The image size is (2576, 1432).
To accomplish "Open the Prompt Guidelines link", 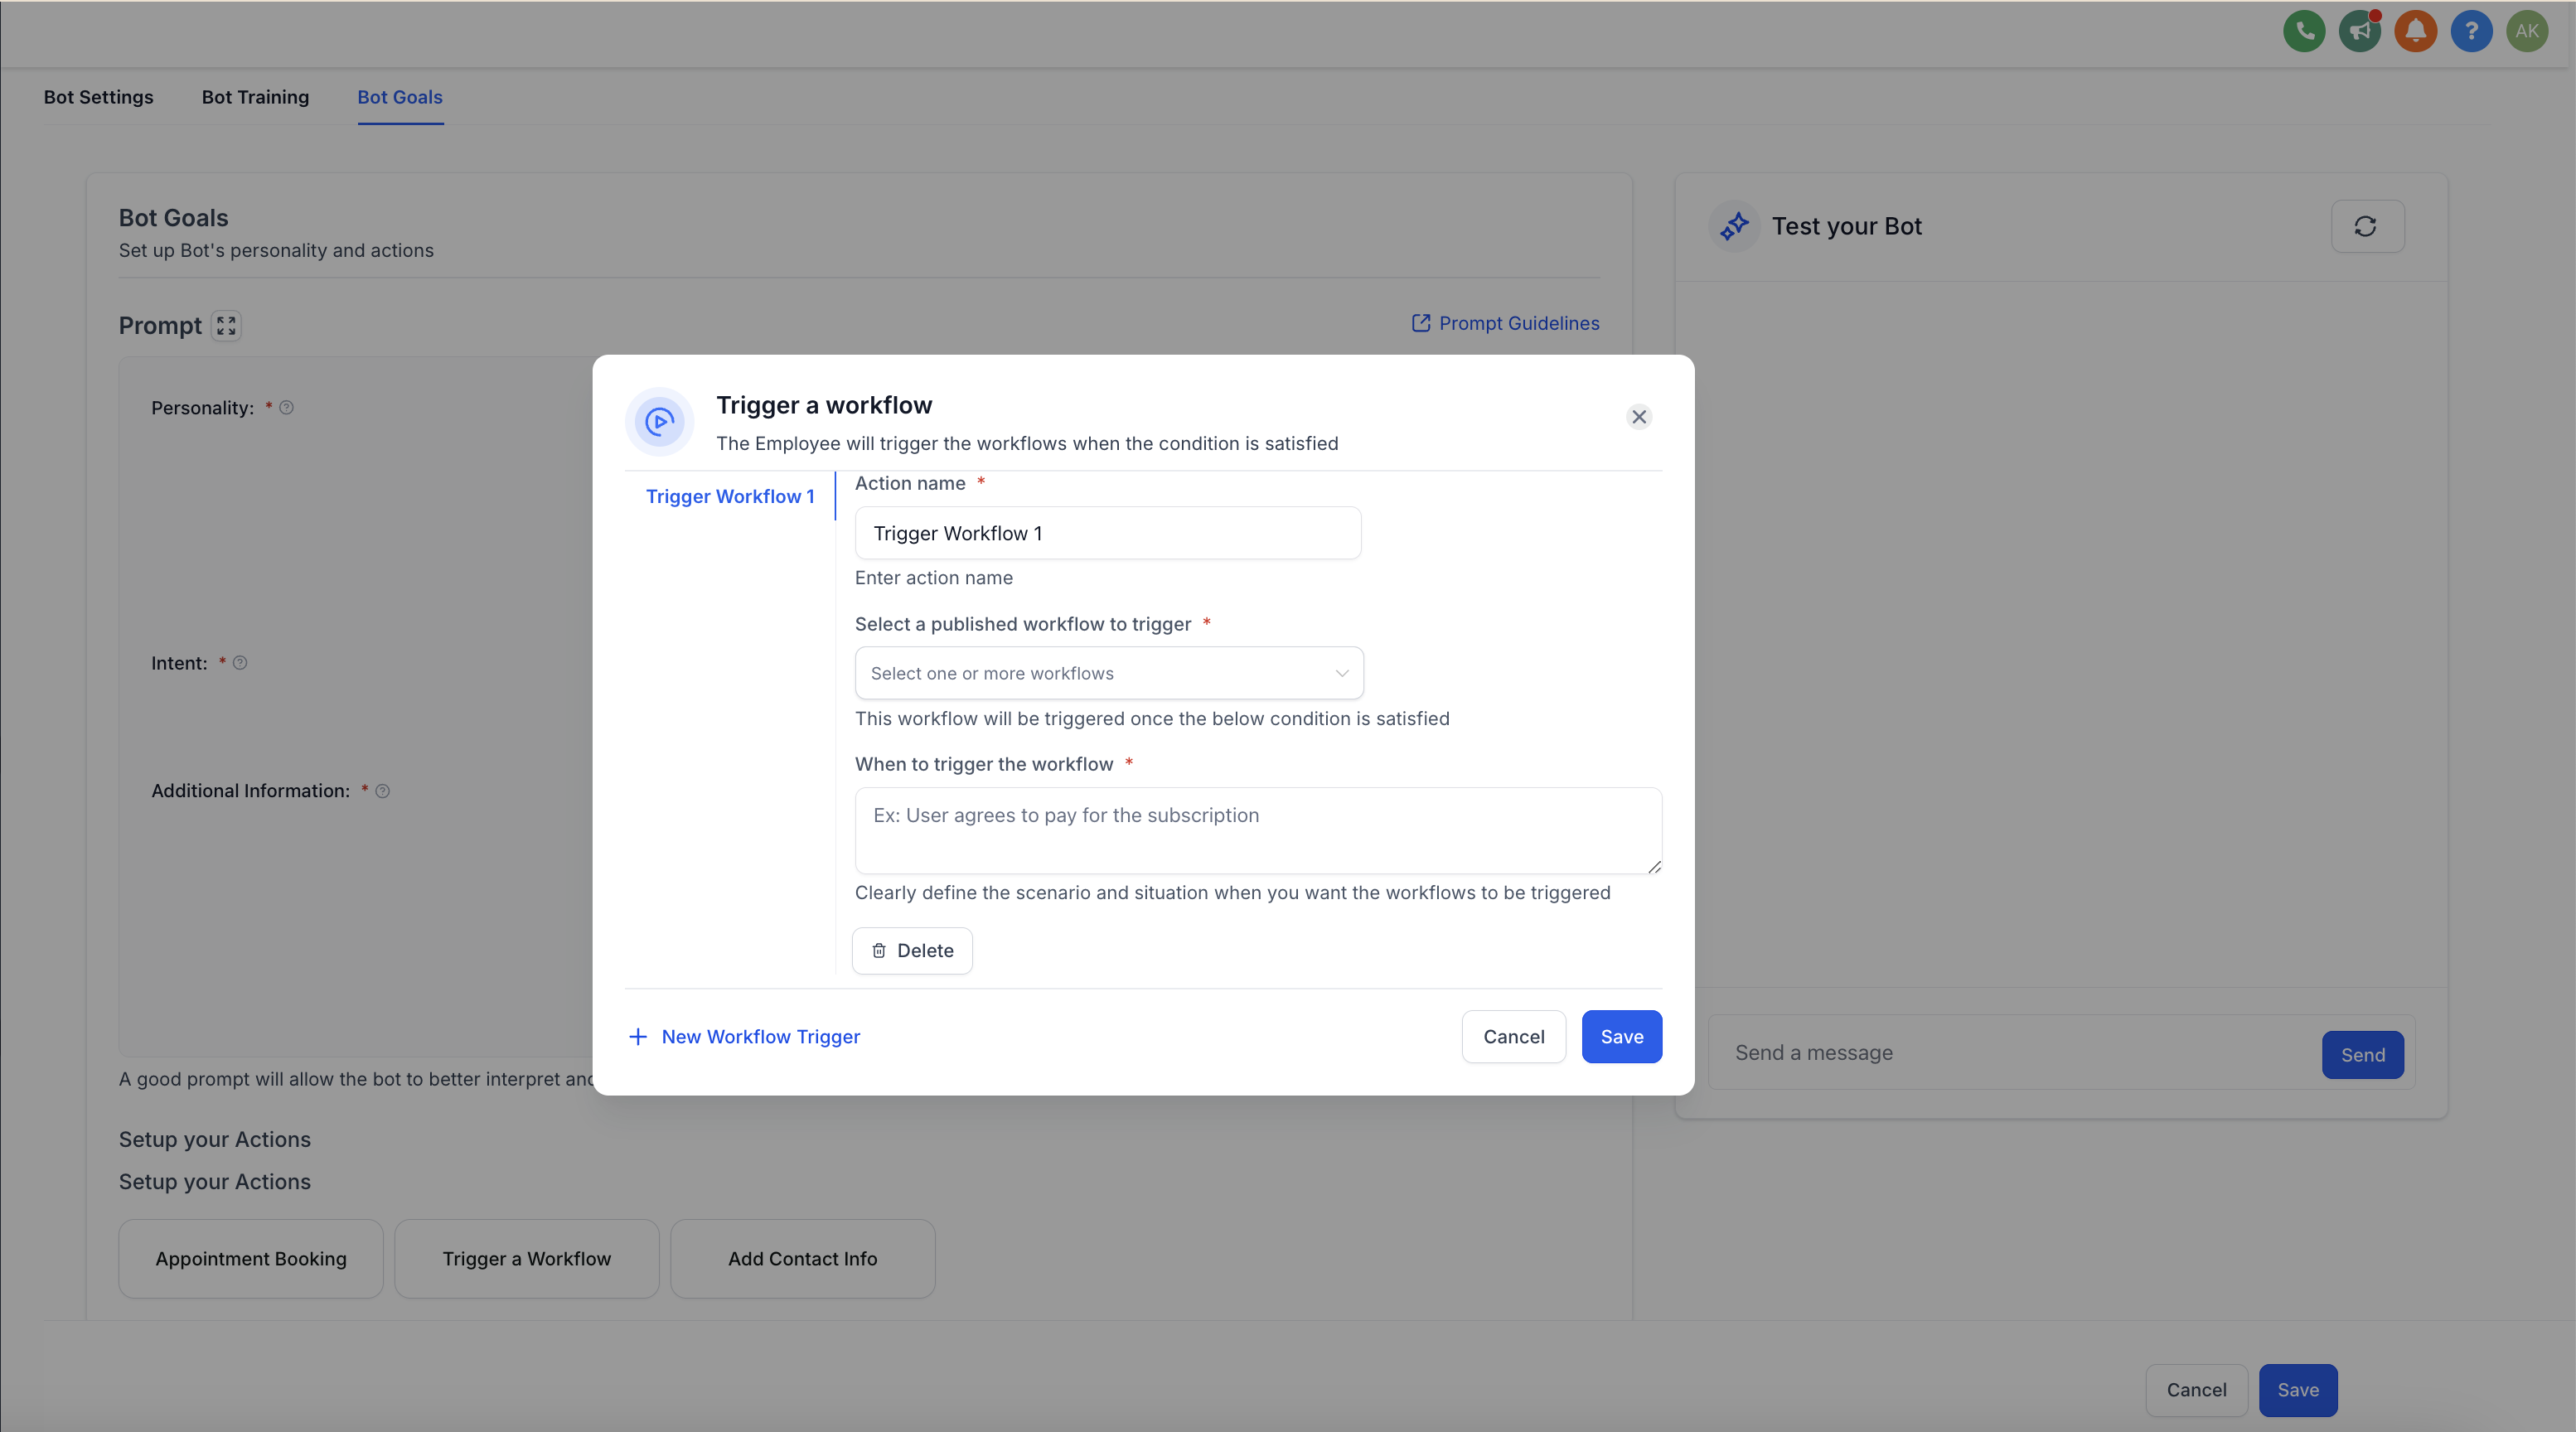I will pos(1504,323).
